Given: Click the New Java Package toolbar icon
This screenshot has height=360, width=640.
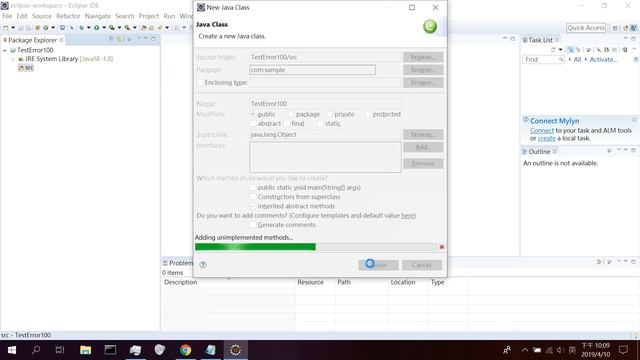Looking at the screenshot, I should (37, 28).
